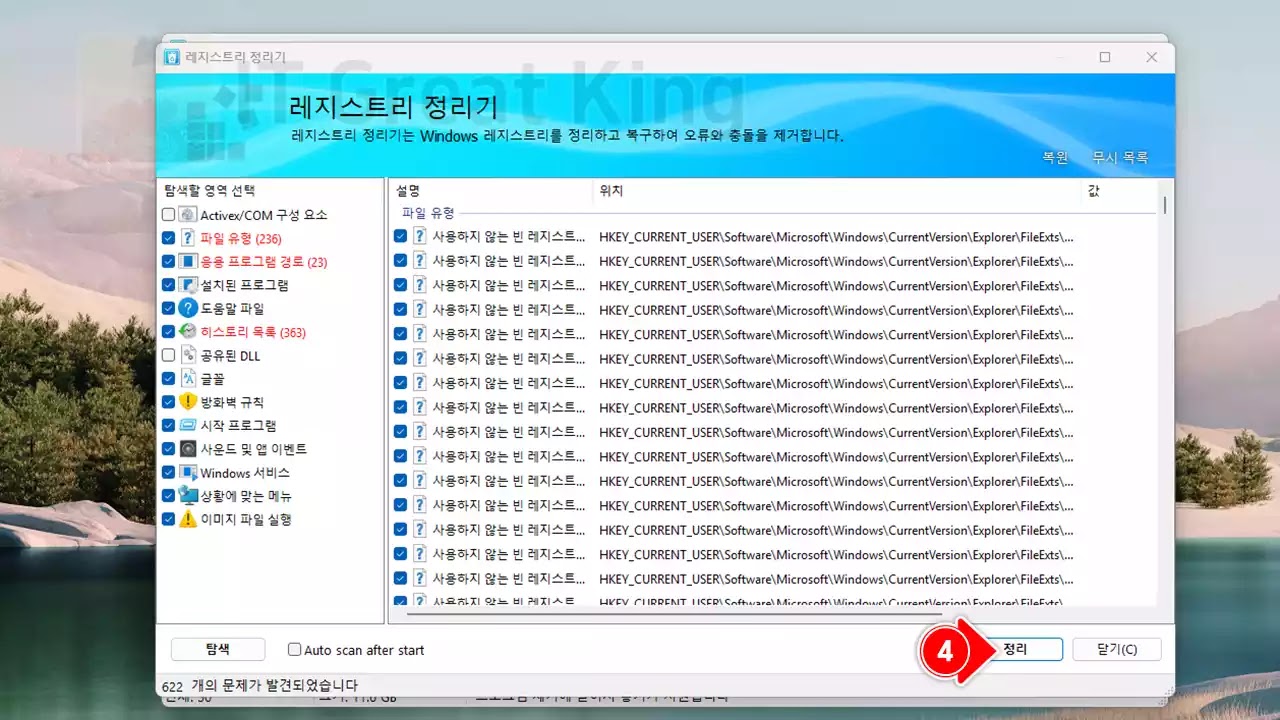Open the 복원 restore link
This screenshot has height=720, width=1280.
coord(1056,158)
